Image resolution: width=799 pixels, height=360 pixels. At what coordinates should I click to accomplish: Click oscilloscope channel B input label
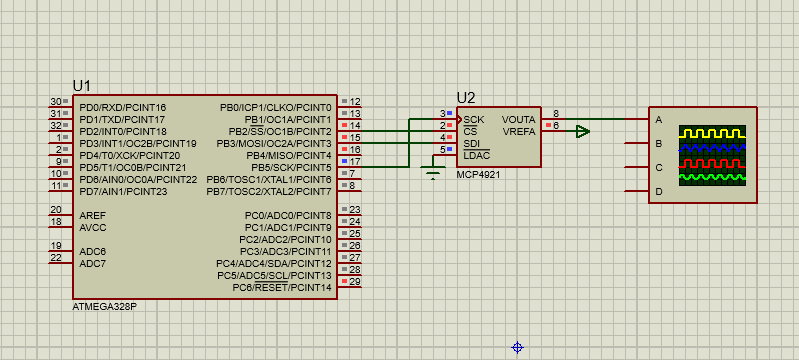coord(659,144)
